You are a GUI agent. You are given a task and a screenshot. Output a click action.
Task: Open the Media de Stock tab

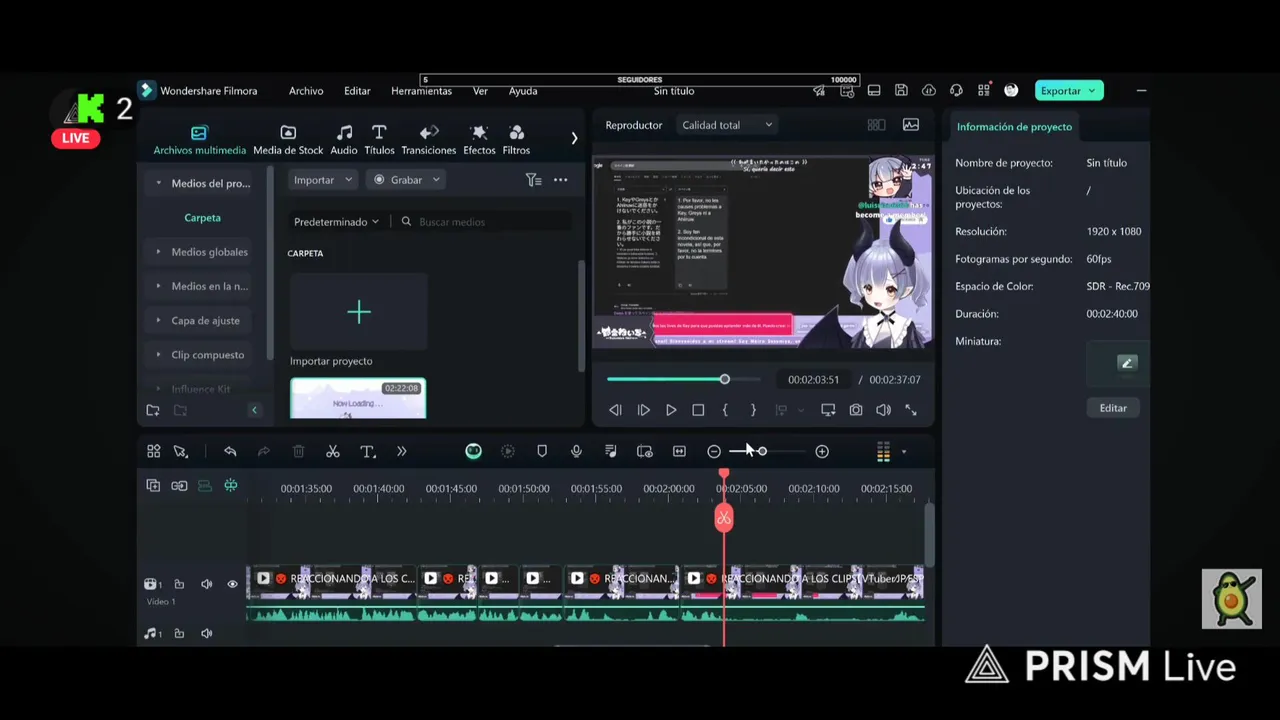(x=288, y=140)
